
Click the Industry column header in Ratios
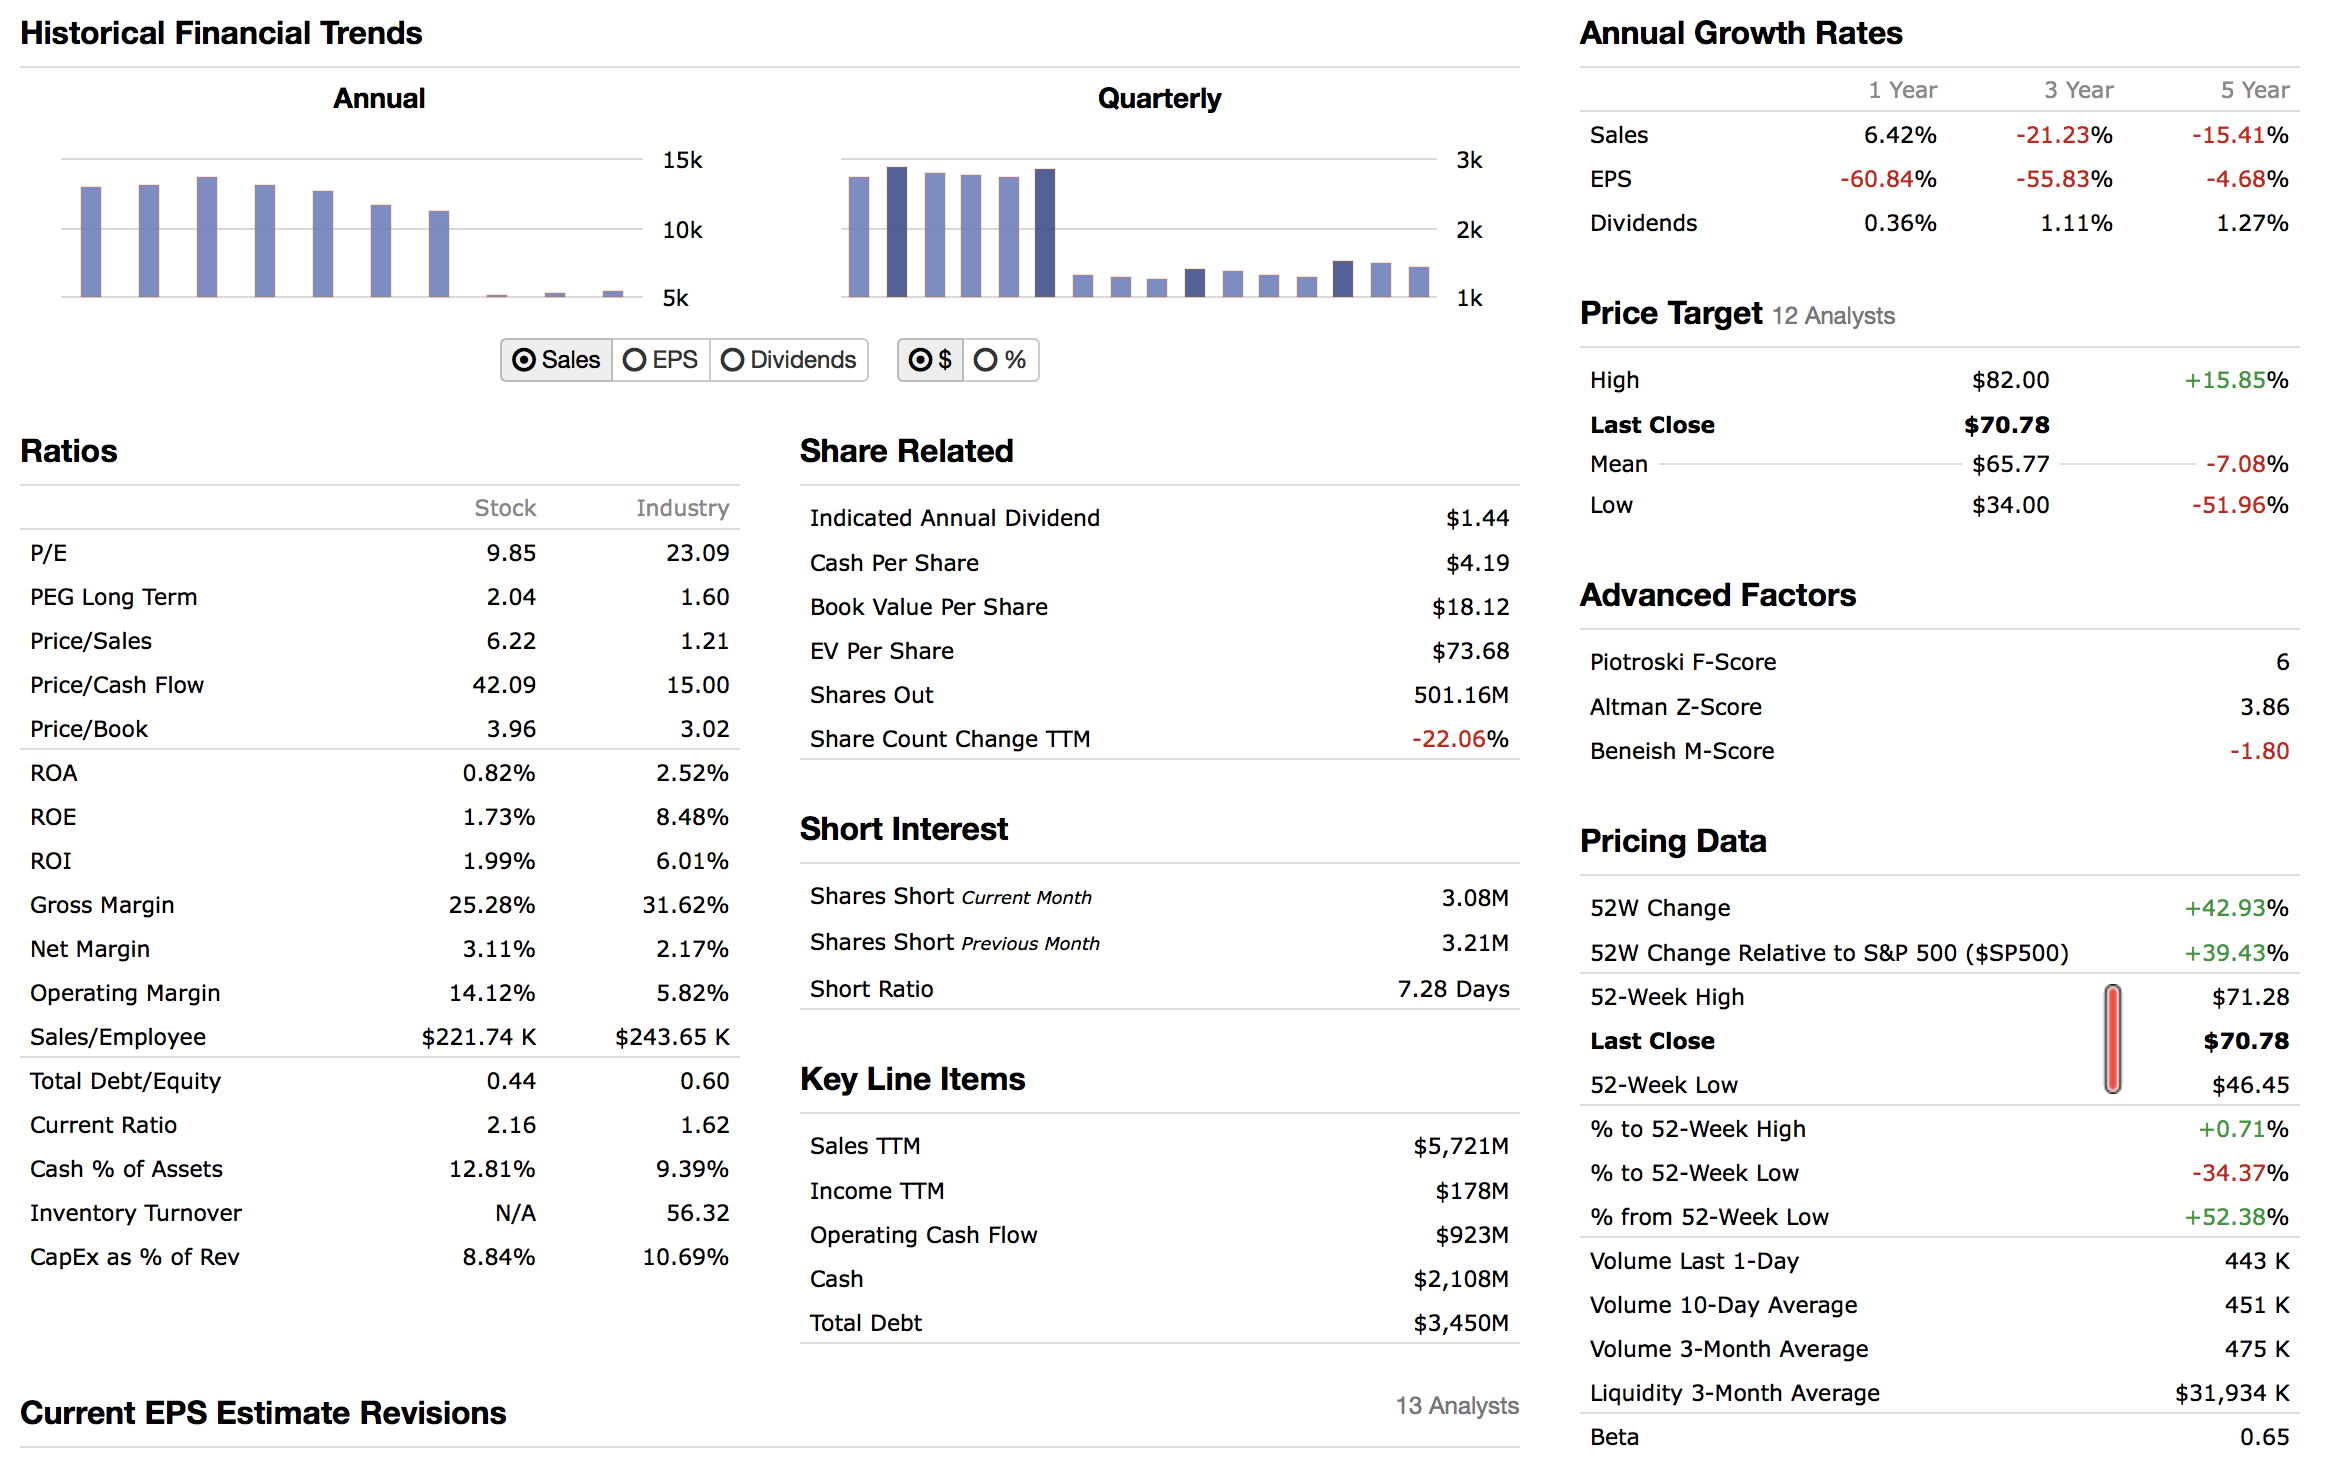tap(682, 508)
